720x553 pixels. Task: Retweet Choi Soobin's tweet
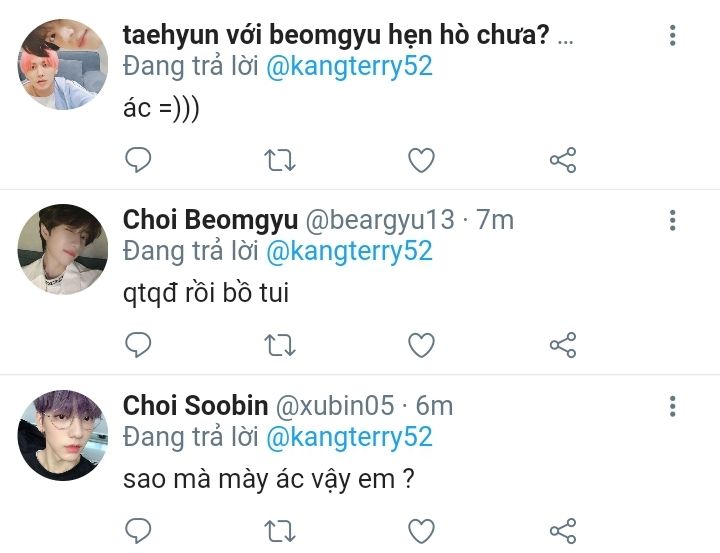(279, 530)
